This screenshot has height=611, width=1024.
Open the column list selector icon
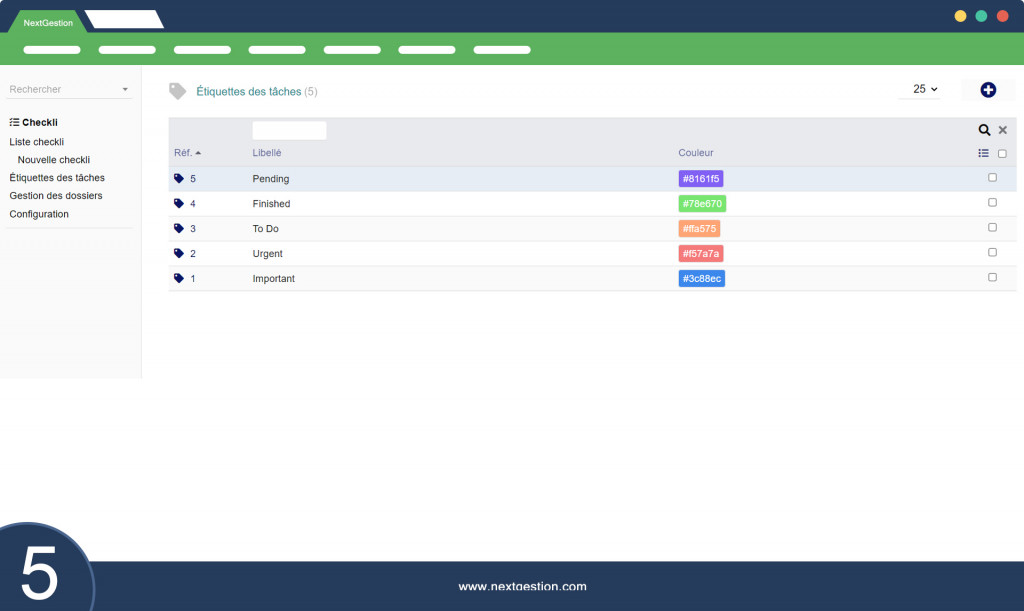tap(984, 153)
